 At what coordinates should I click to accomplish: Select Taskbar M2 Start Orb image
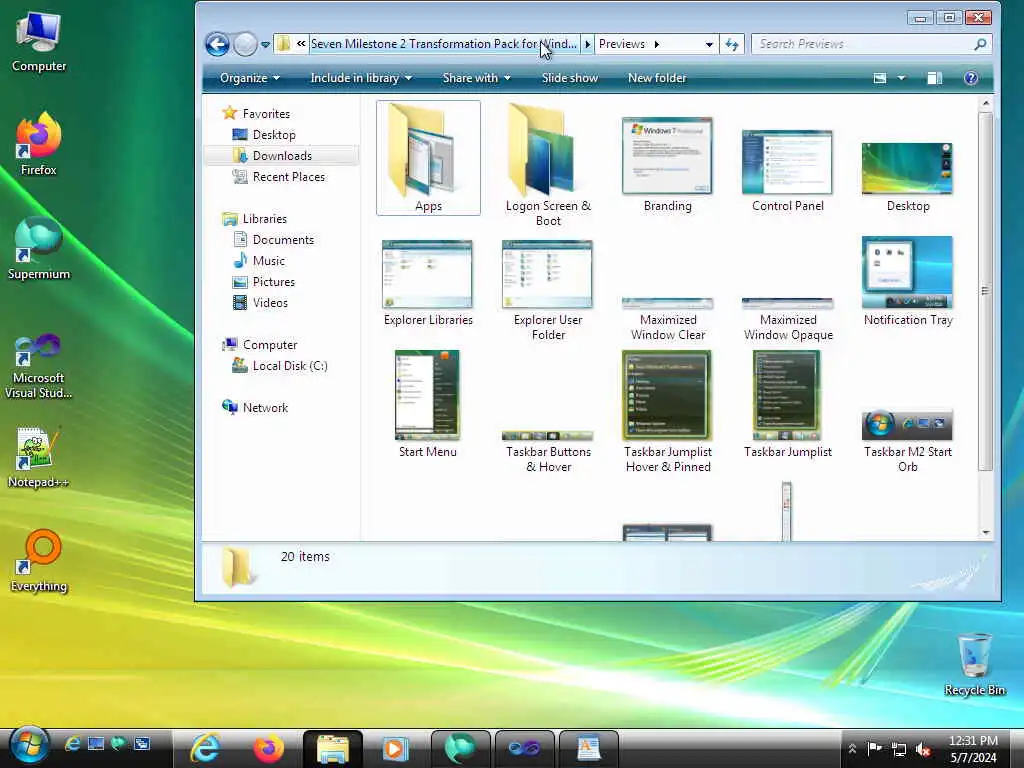[908, 441]
